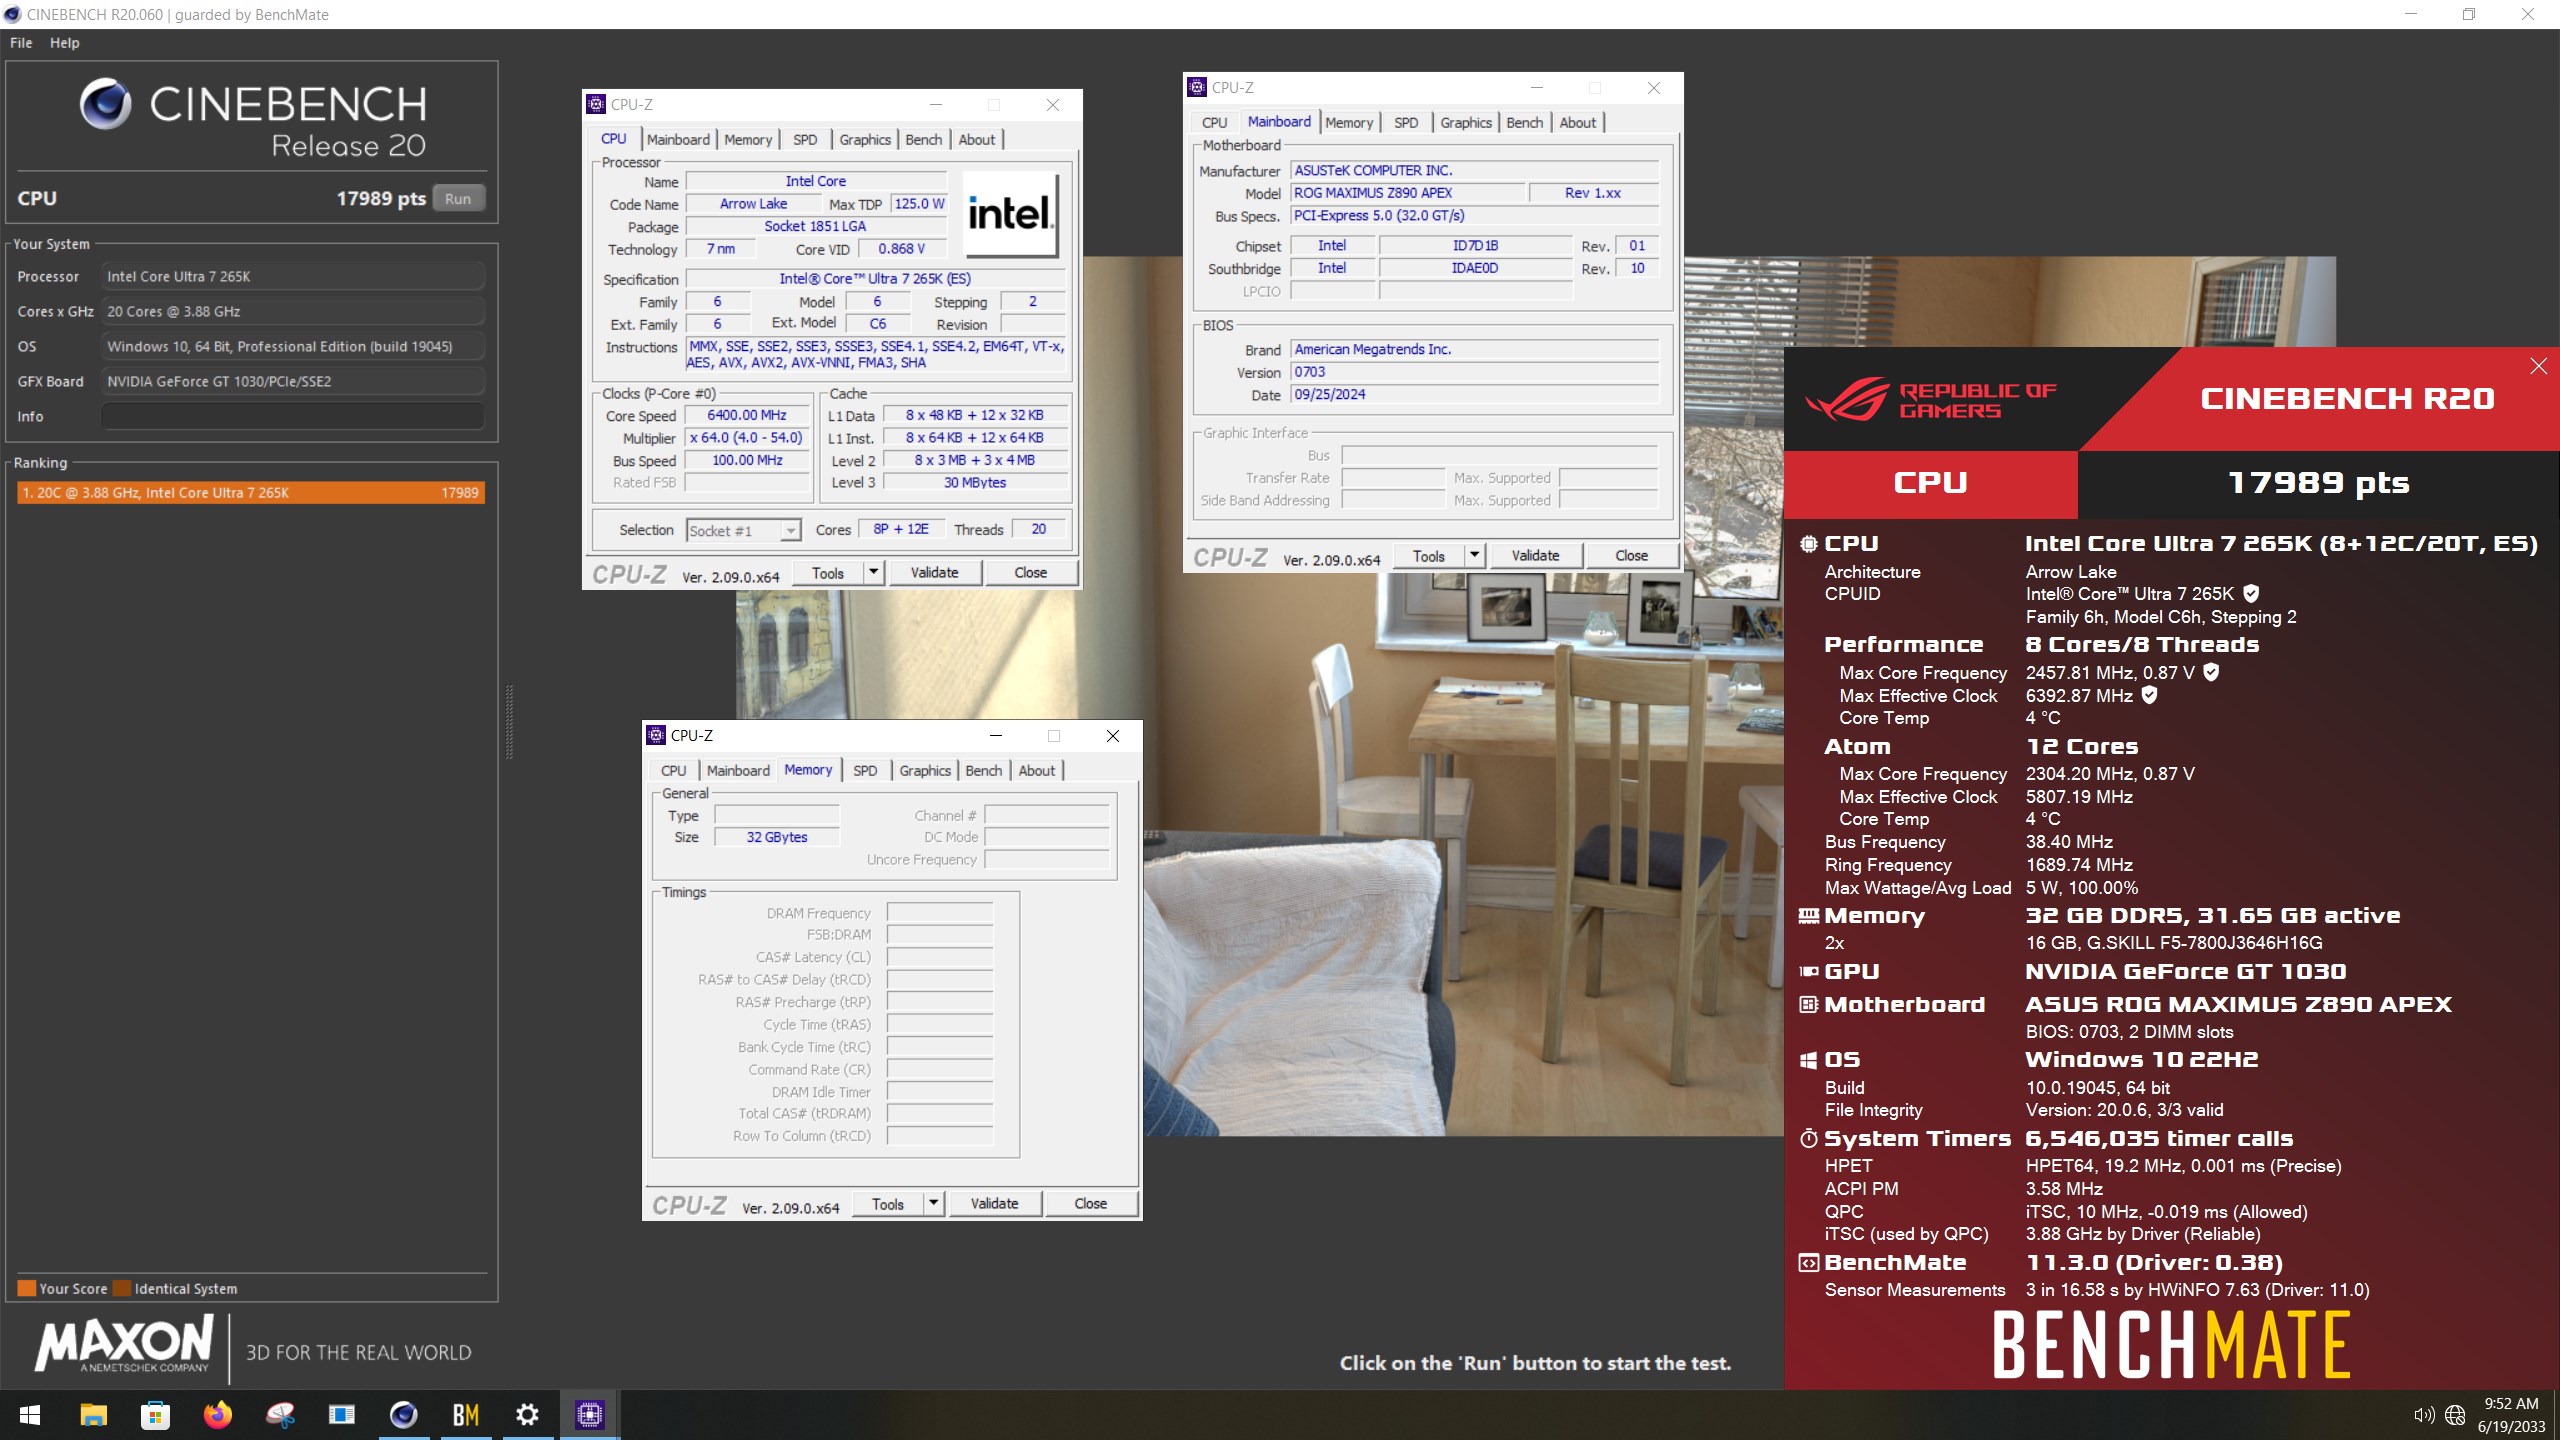Open File Explorer from the taskbar
This screenshot has width=2560, height=1440.
pos(93,1415)
